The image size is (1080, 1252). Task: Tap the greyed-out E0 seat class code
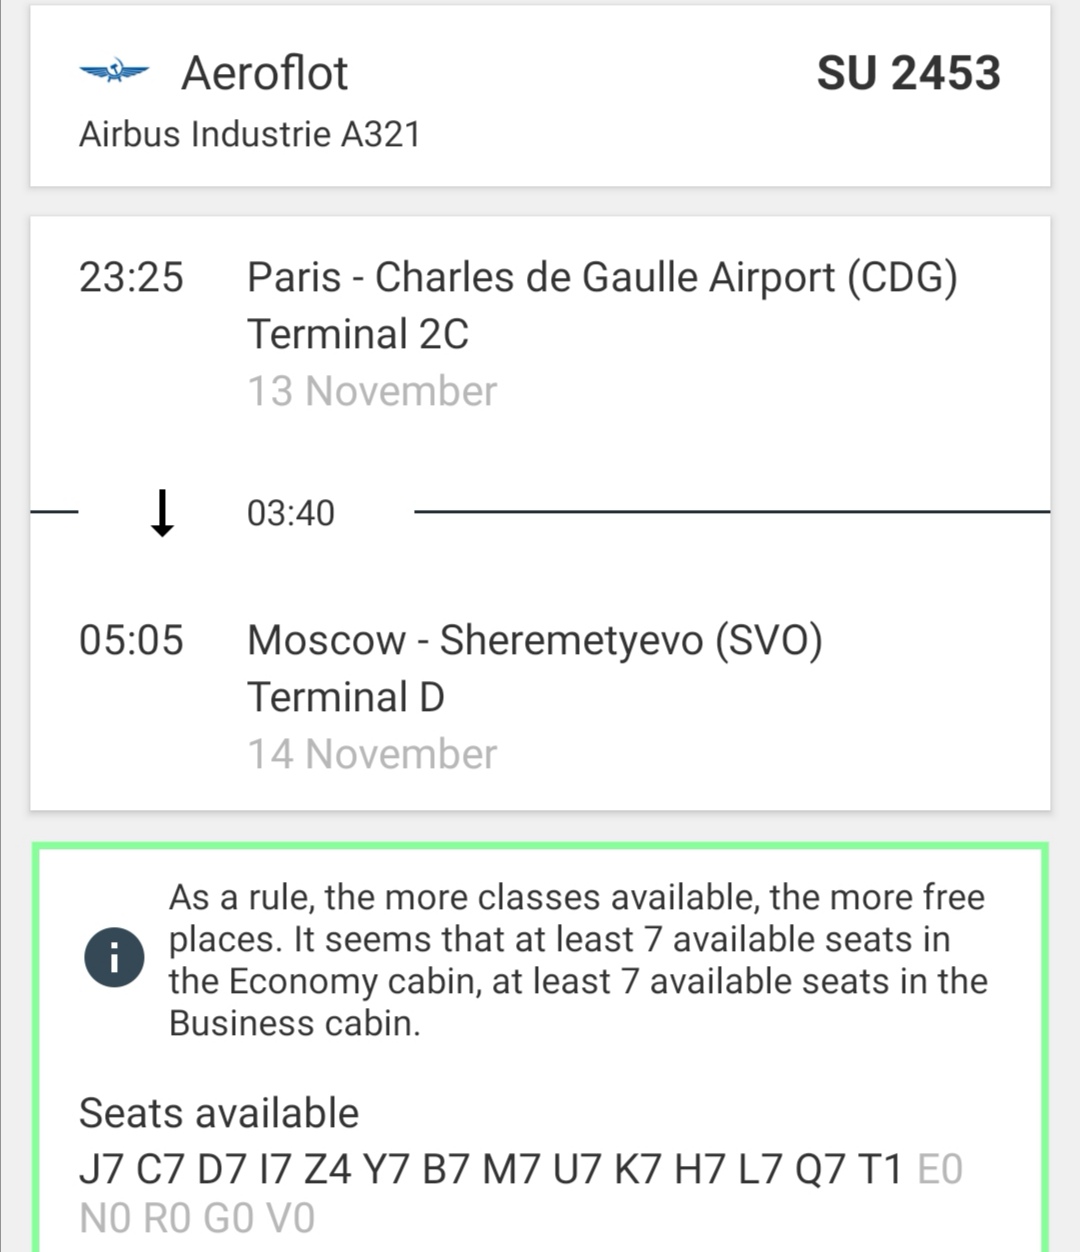[x=940, y=1169]
